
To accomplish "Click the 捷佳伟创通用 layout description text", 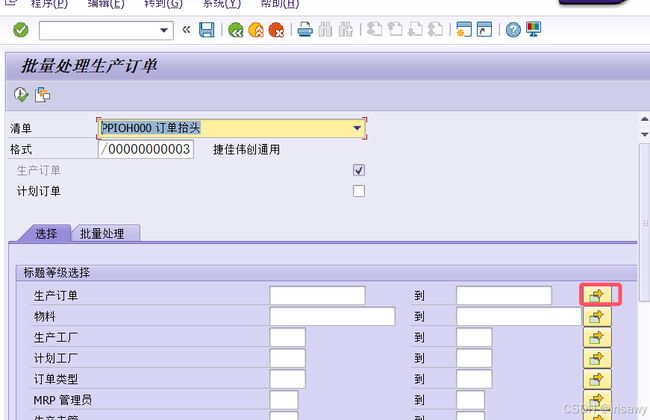I will click(247, 150).
